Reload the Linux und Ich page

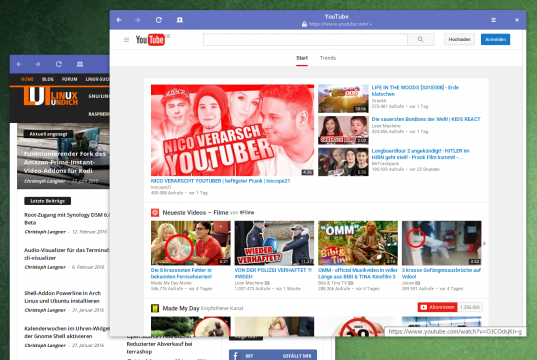pyautogui.click(x=59, y=64)
